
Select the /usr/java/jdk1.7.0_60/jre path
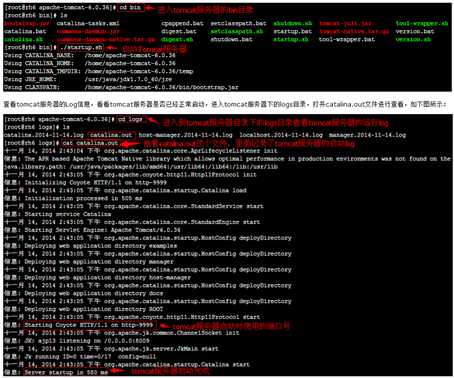128,79
